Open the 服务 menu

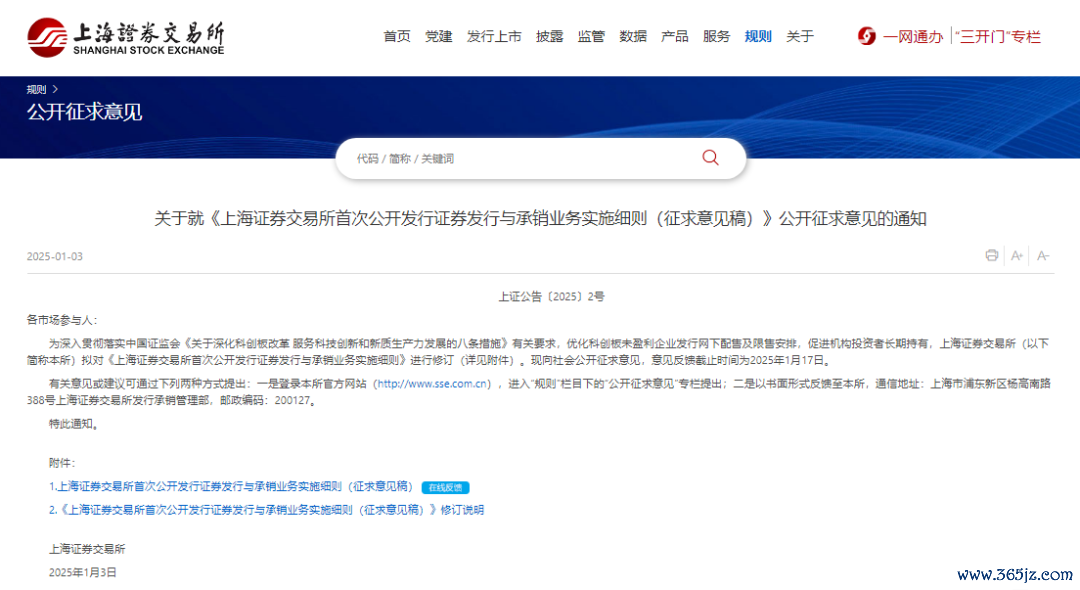pos(716,36)
